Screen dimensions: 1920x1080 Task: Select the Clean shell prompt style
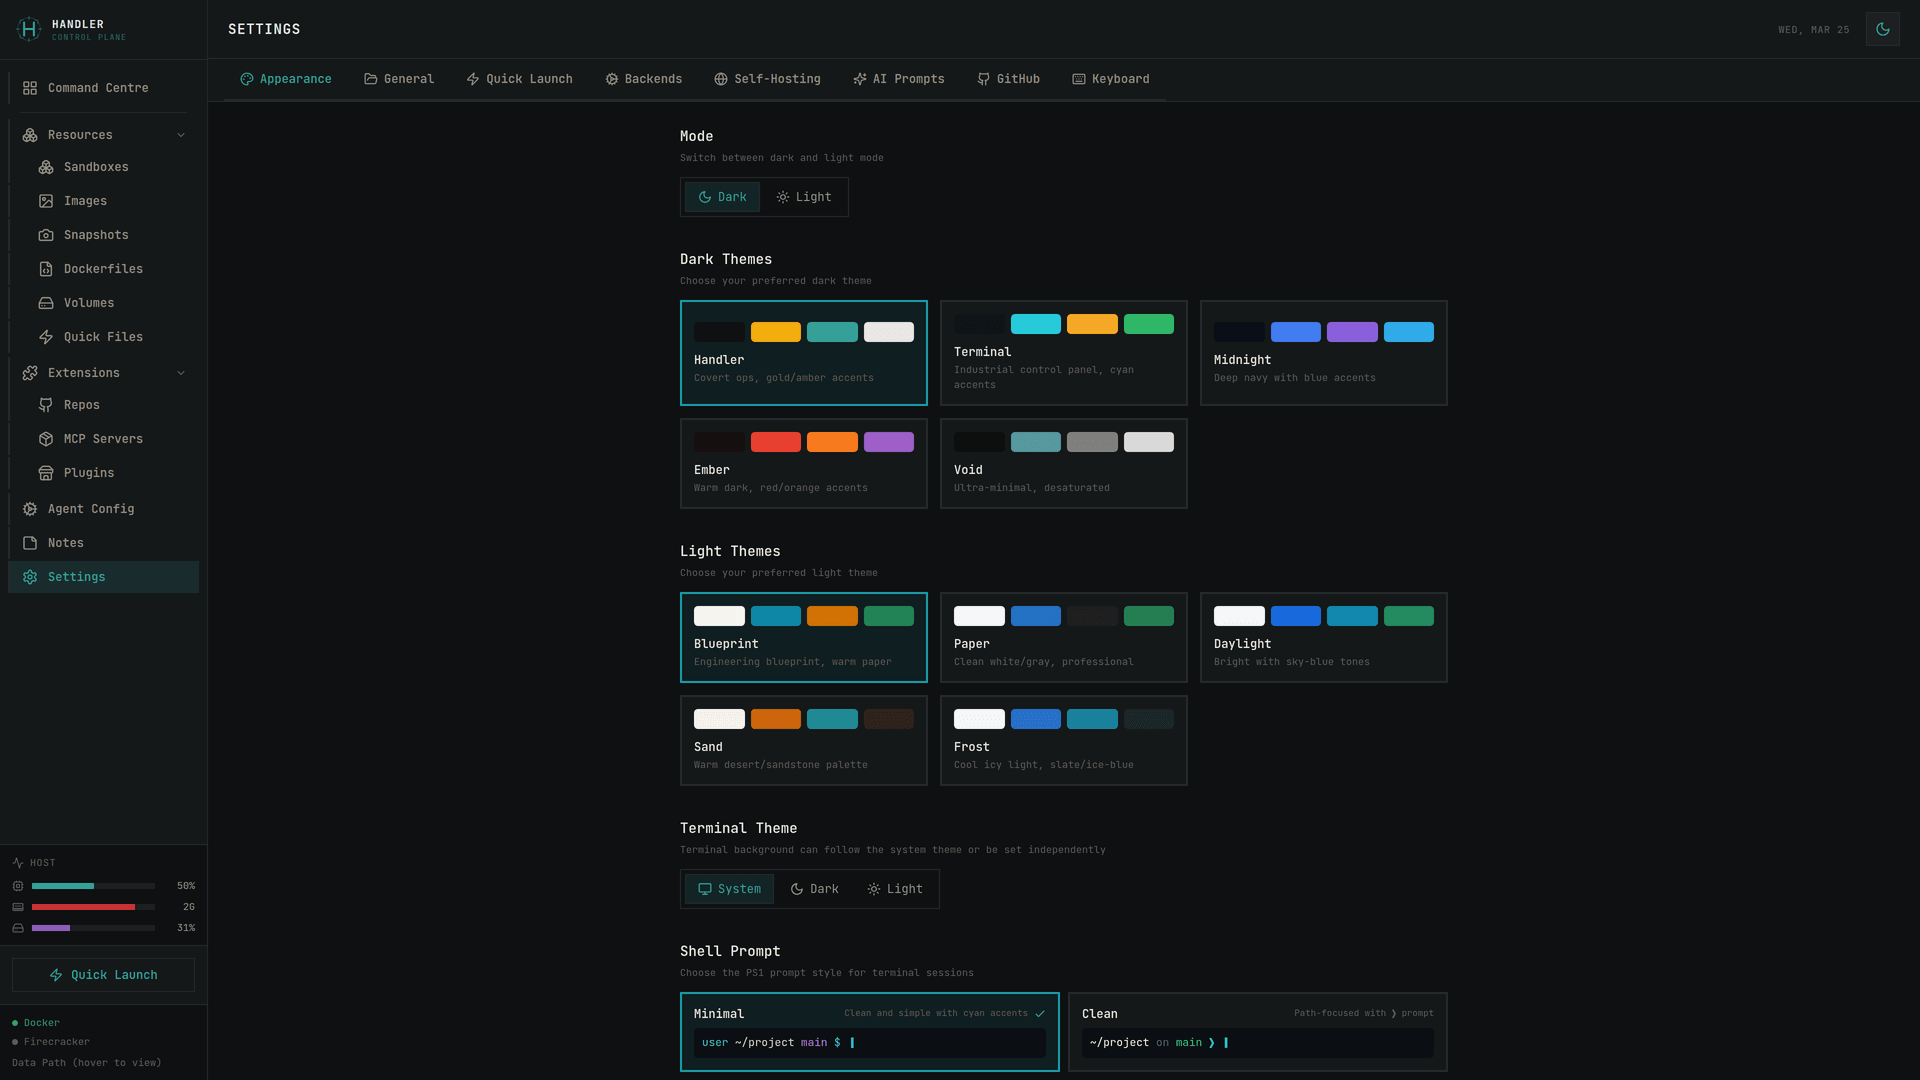(x=1256, y=1031)
